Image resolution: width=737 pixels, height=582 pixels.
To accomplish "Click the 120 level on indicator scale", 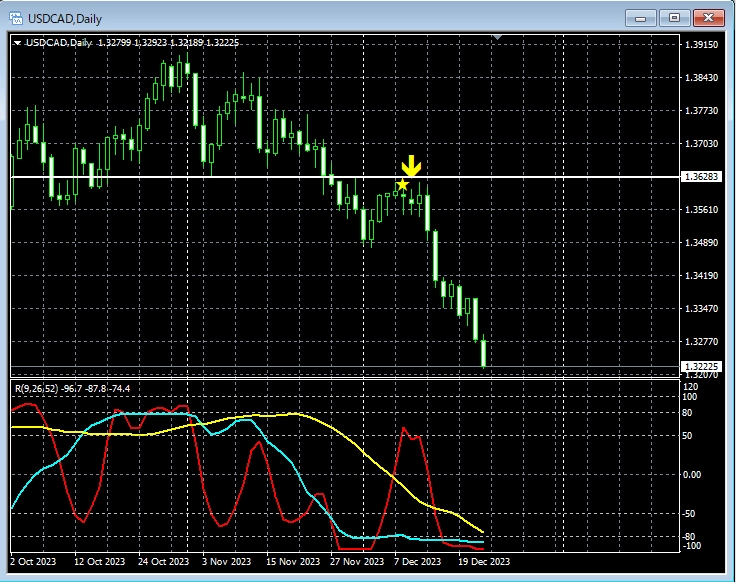I will coord(690,387).
